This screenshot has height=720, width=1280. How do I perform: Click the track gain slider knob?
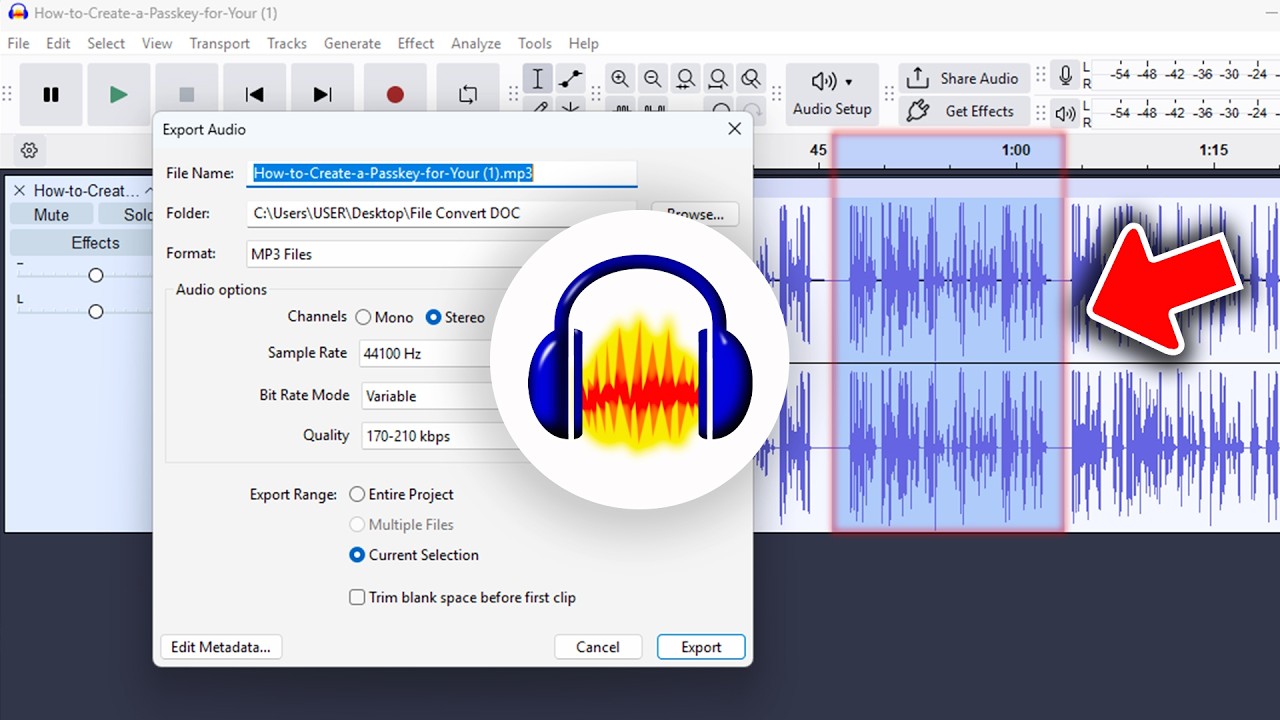(x=96, y=275)
